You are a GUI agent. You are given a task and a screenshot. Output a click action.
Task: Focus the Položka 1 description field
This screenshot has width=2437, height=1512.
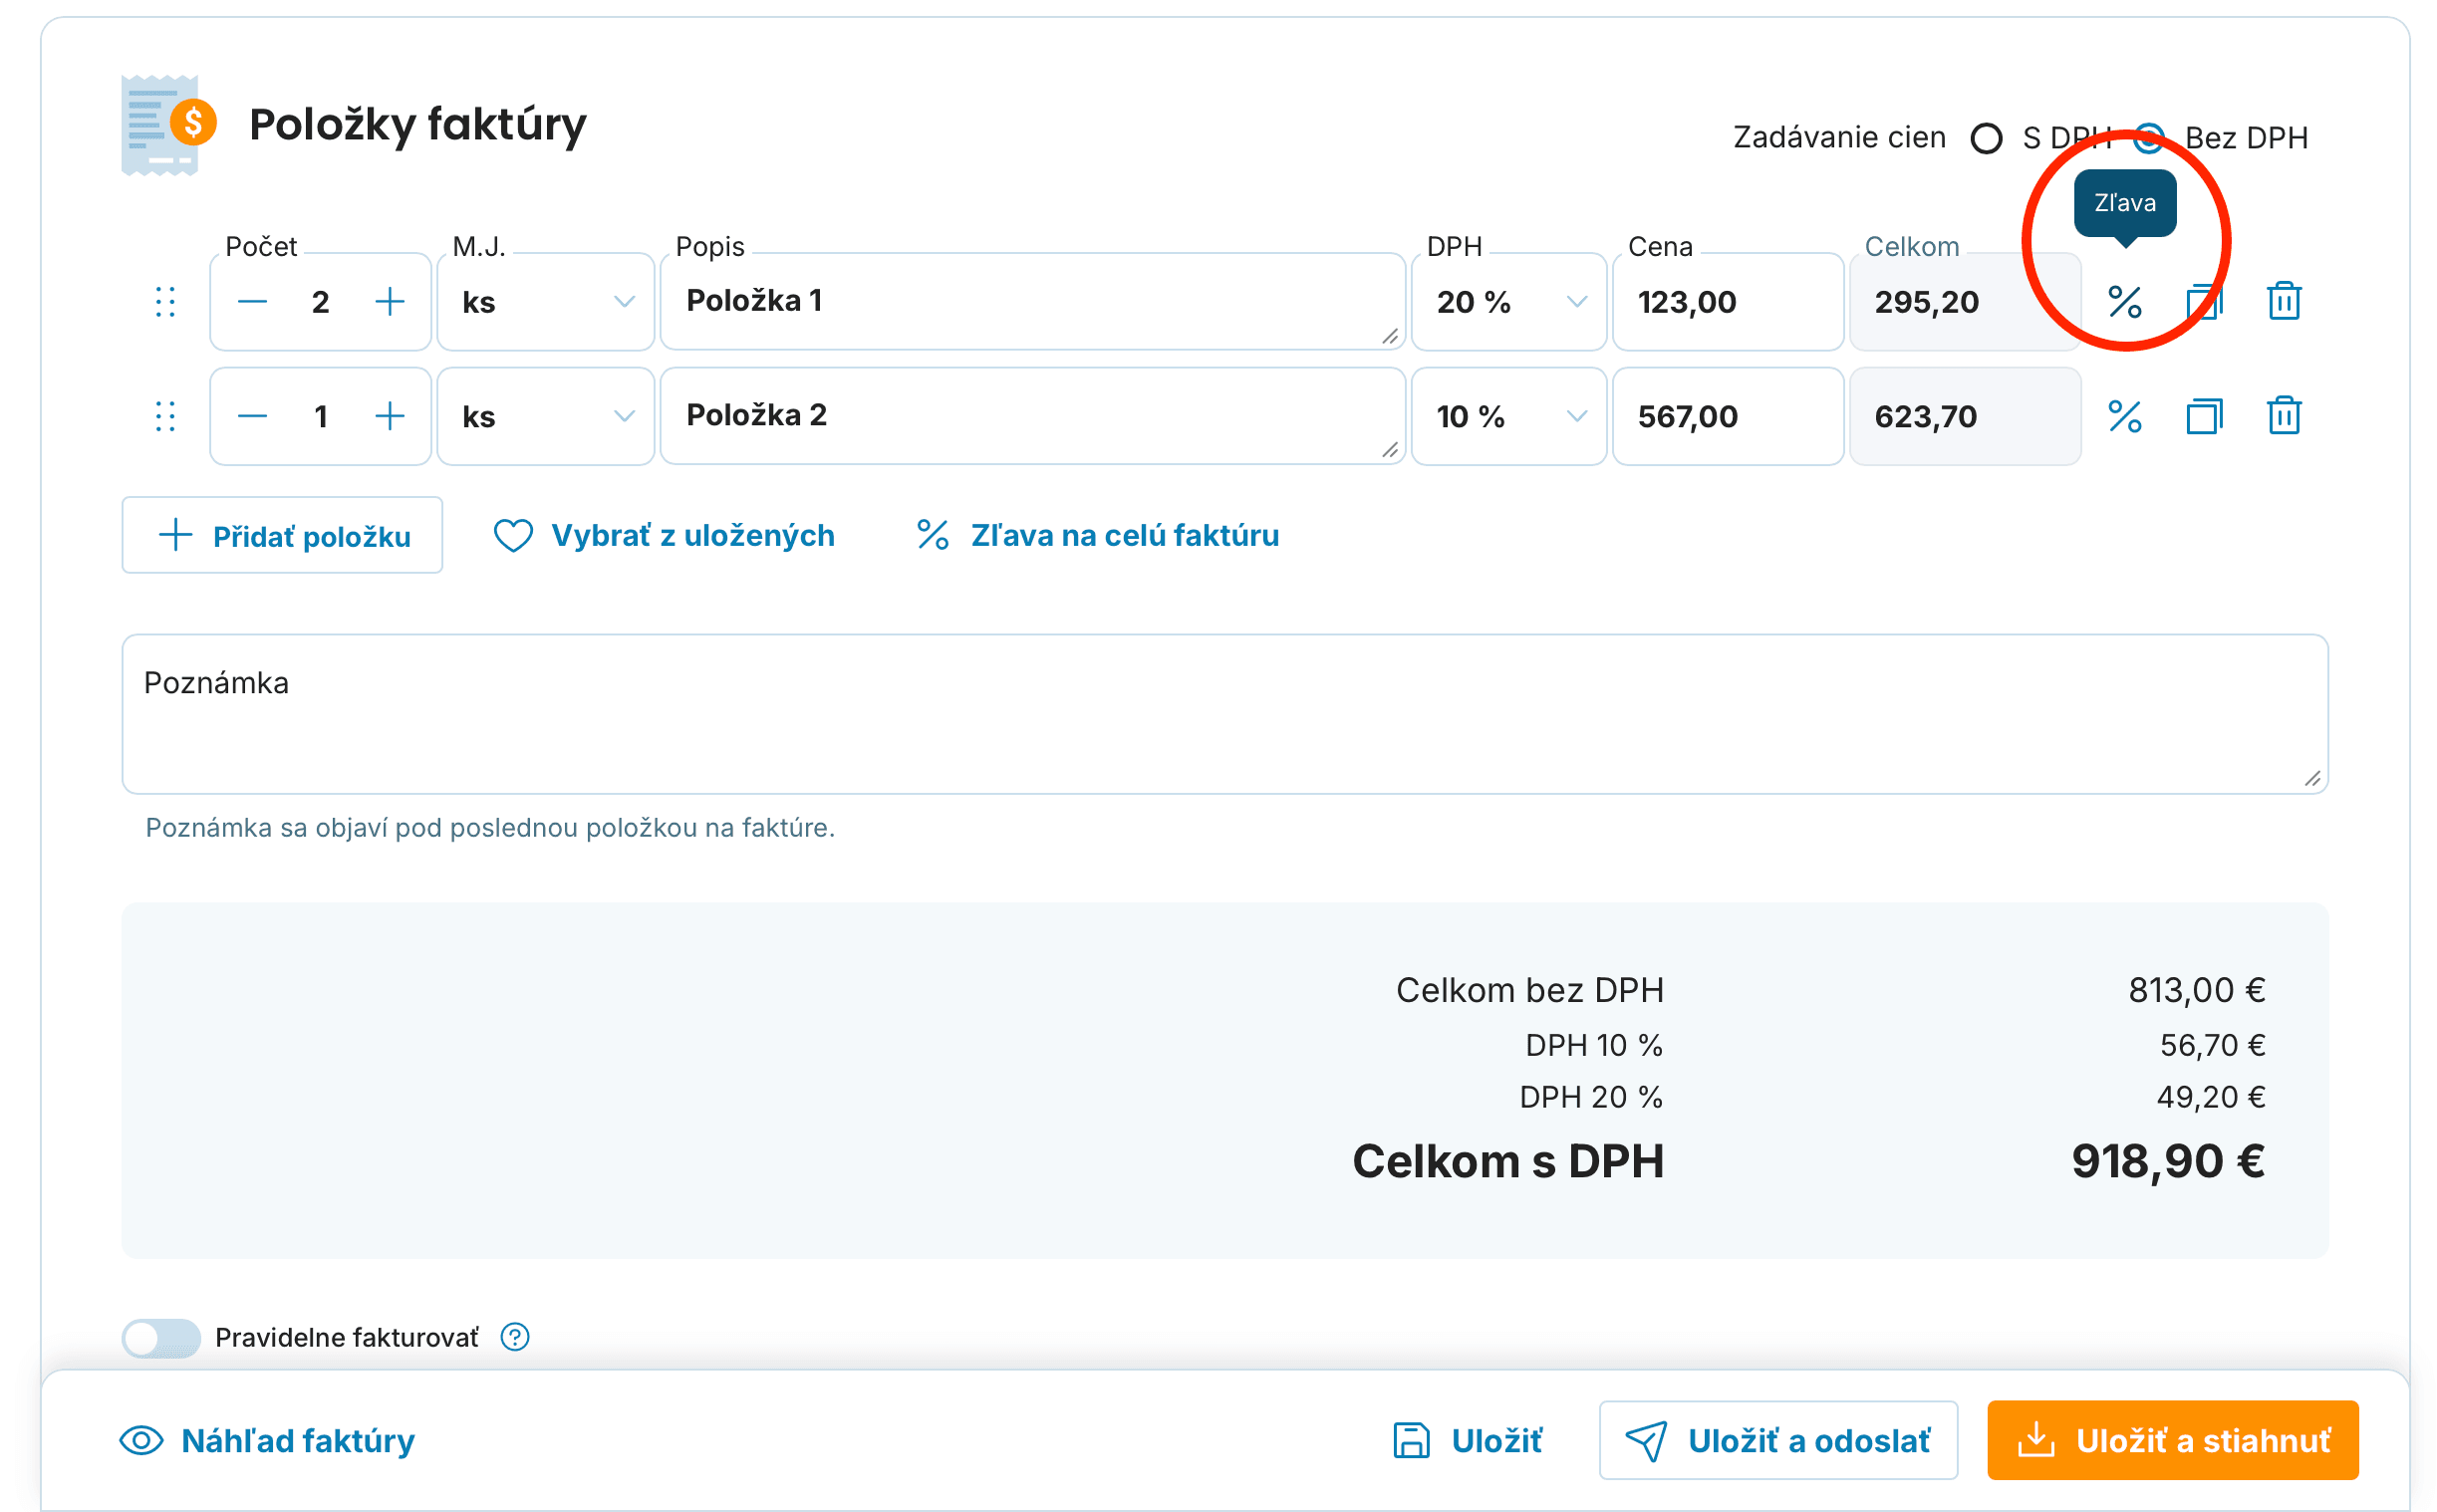pos(1032,301)
